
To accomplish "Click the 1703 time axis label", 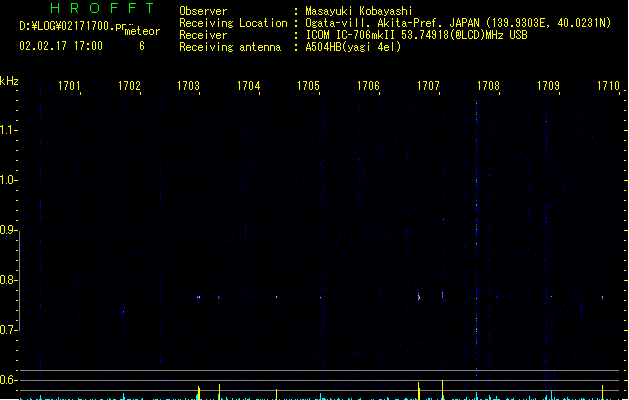I will 189,86.
